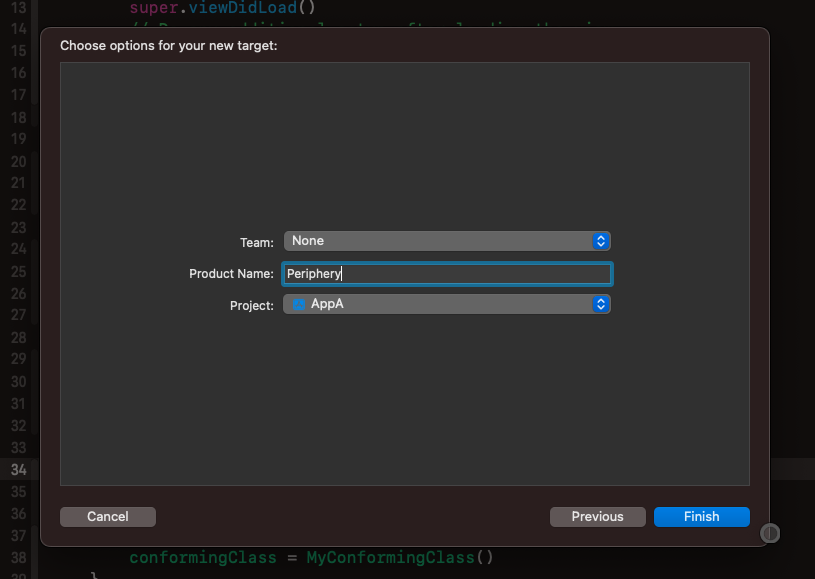Open the Project dropdown showing AppA
Image resolution: width=815 pixels, height=579 pixels.
[x=447, y=304]
